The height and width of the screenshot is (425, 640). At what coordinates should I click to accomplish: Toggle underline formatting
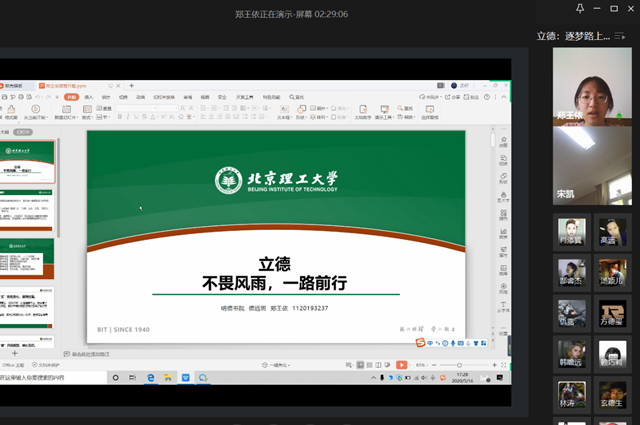[x=137, y=117]
